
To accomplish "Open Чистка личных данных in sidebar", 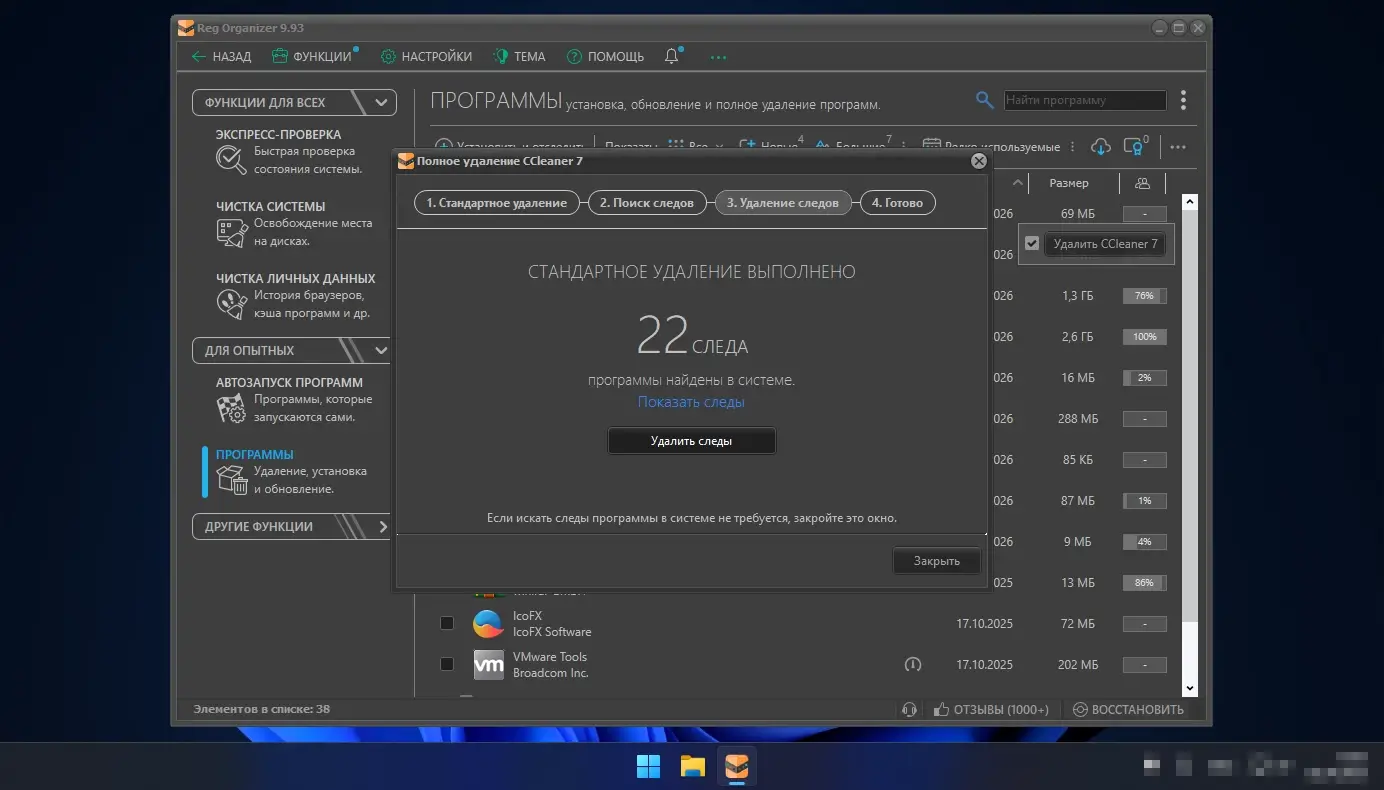I will pos(296,295).
